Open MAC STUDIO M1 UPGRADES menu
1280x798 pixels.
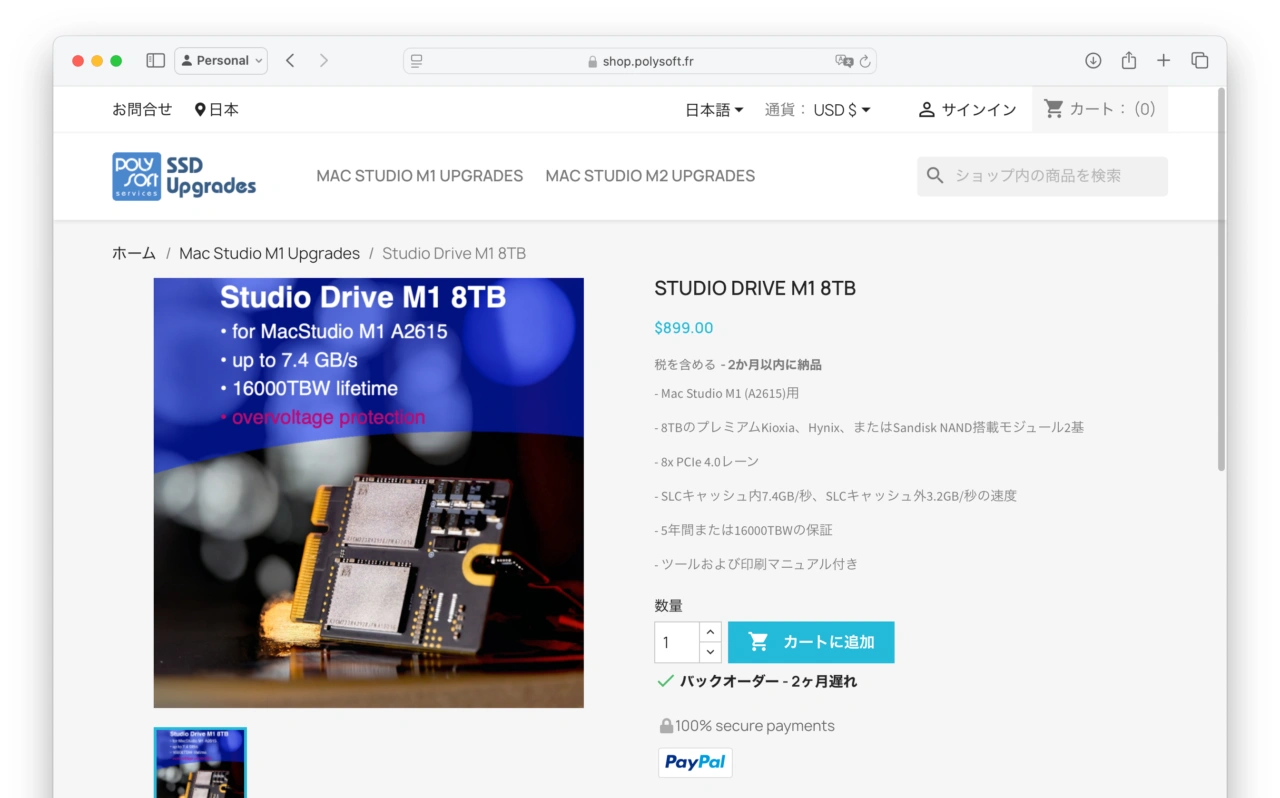[419, 176]
